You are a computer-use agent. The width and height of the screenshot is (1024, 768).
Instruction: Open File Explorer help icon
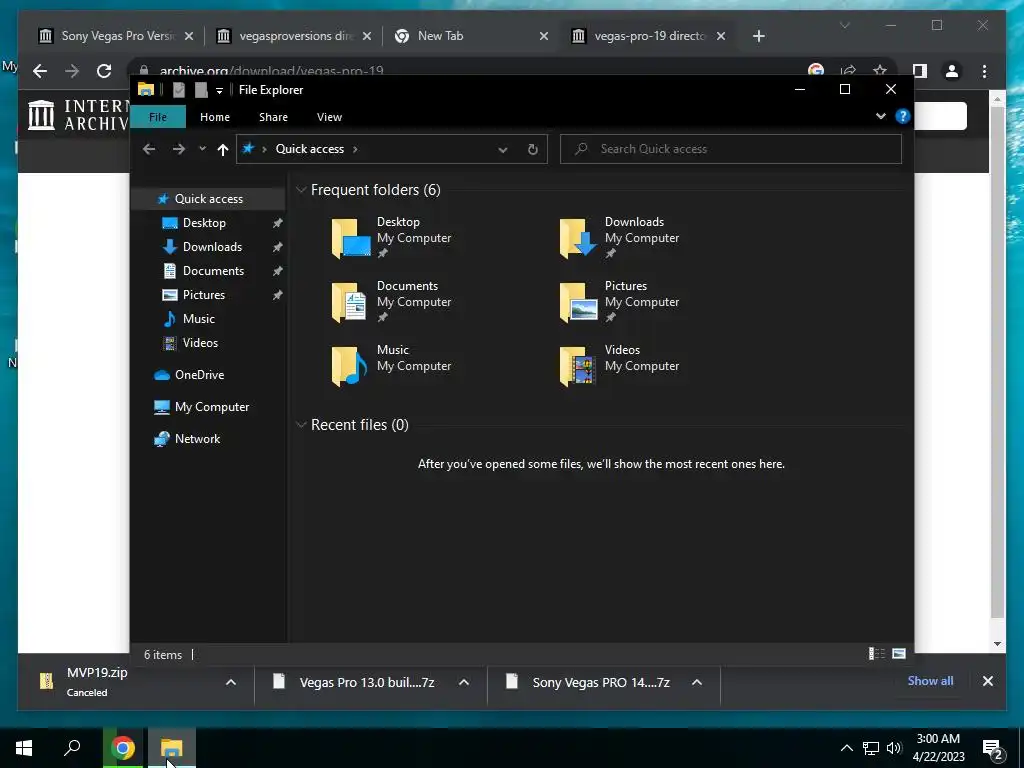[903, 116]
